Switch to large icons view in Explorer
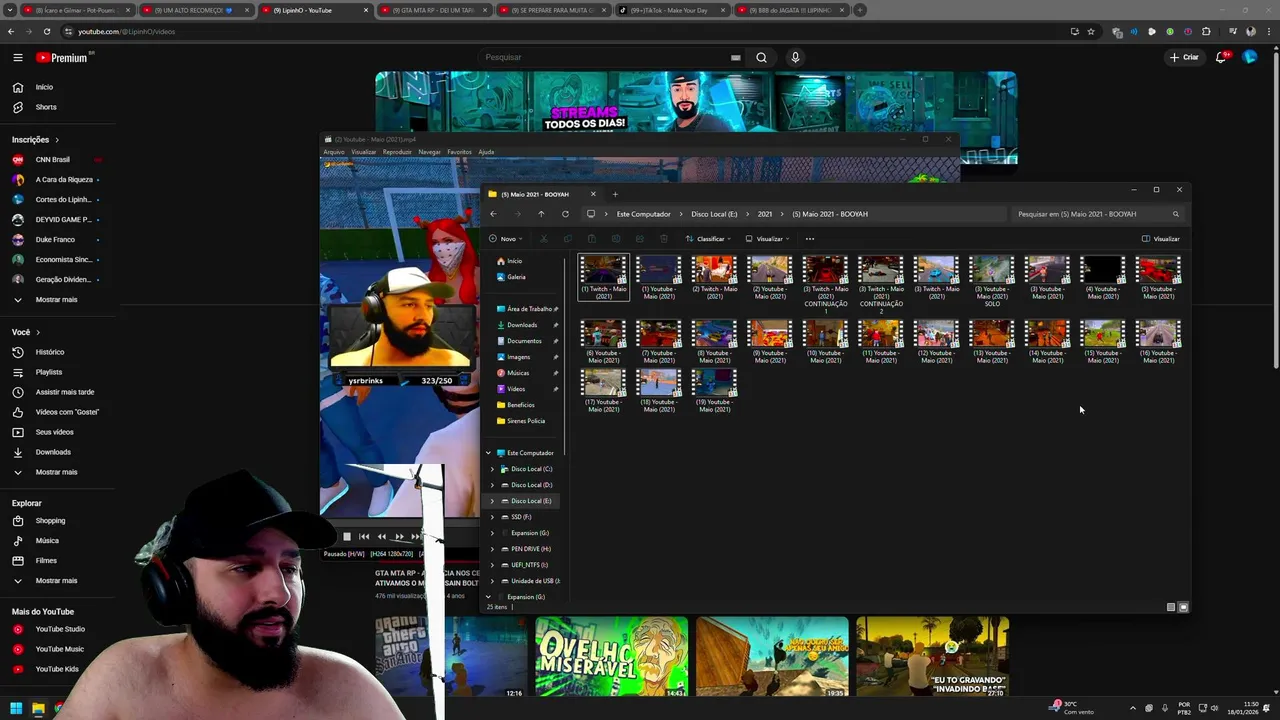 click(1183, 607)
